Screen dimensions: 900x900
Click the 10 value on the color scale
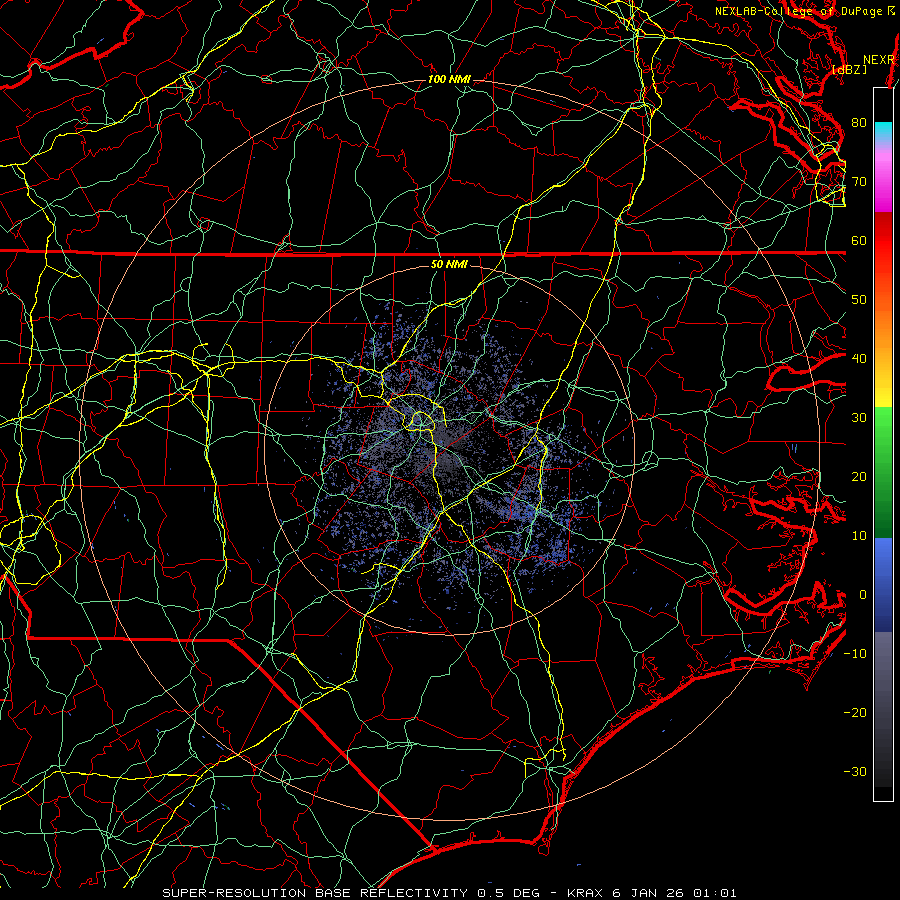point(859,536)
